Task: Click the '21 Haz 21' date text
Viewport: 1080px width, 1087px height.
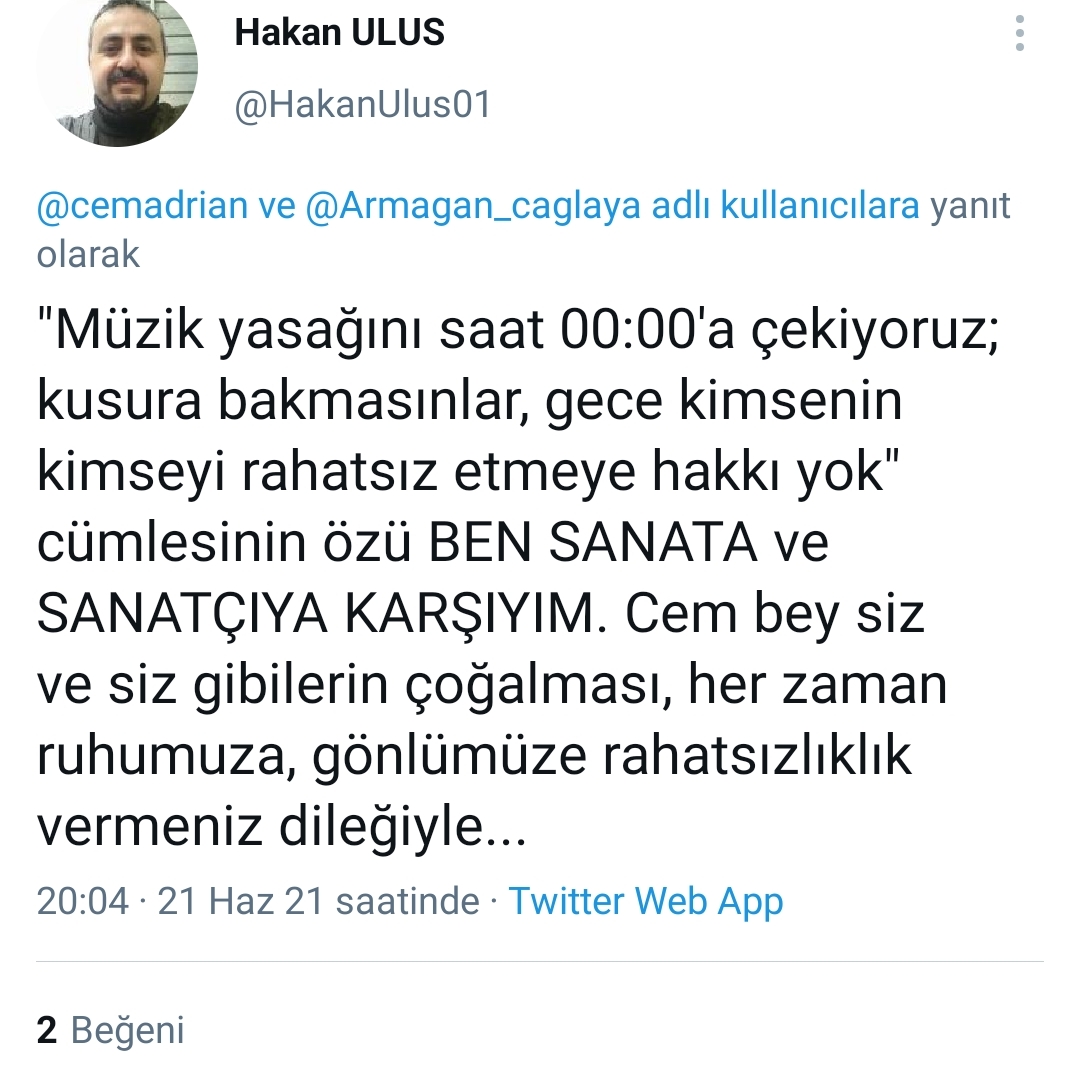Action: (x=241, y=901)
